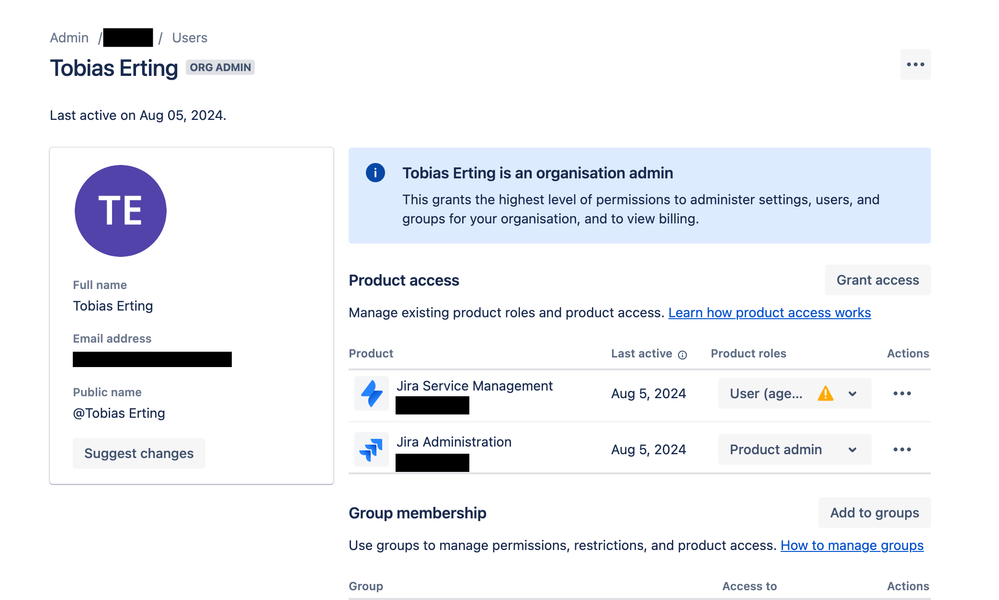Open actions menu for Jira Administration row

(x=902, y=450)
